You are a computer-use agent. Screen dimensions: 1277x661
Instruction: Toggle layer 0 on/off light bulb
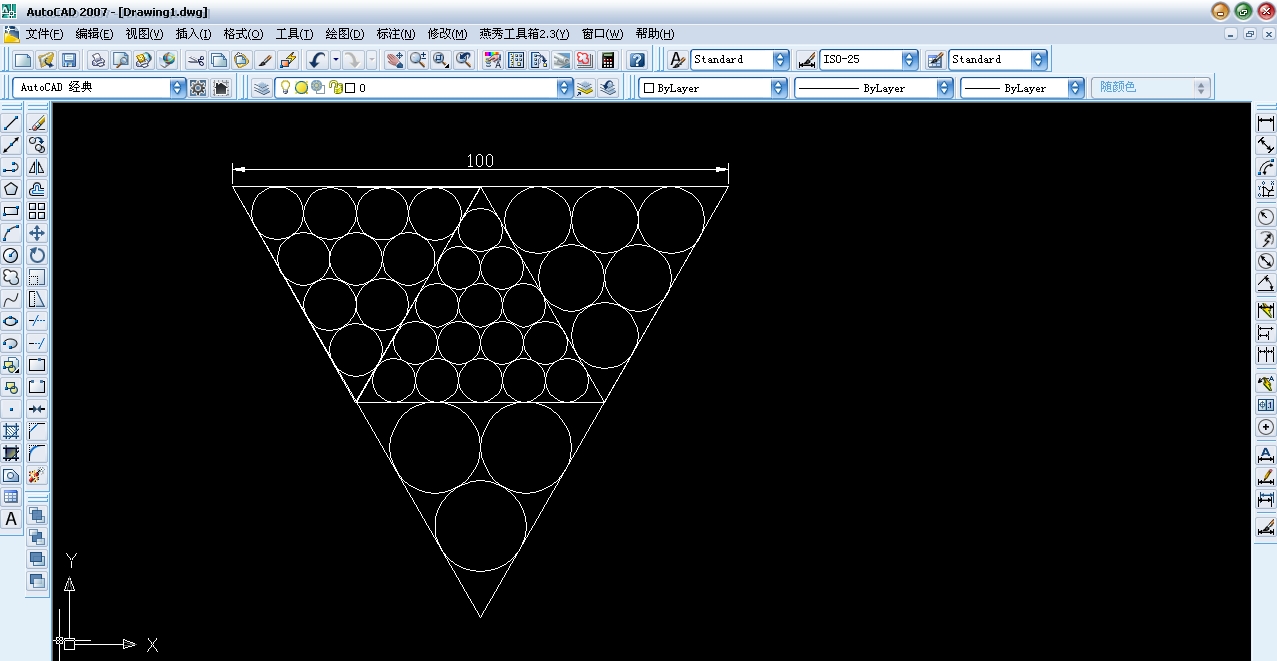click(285, 88)
